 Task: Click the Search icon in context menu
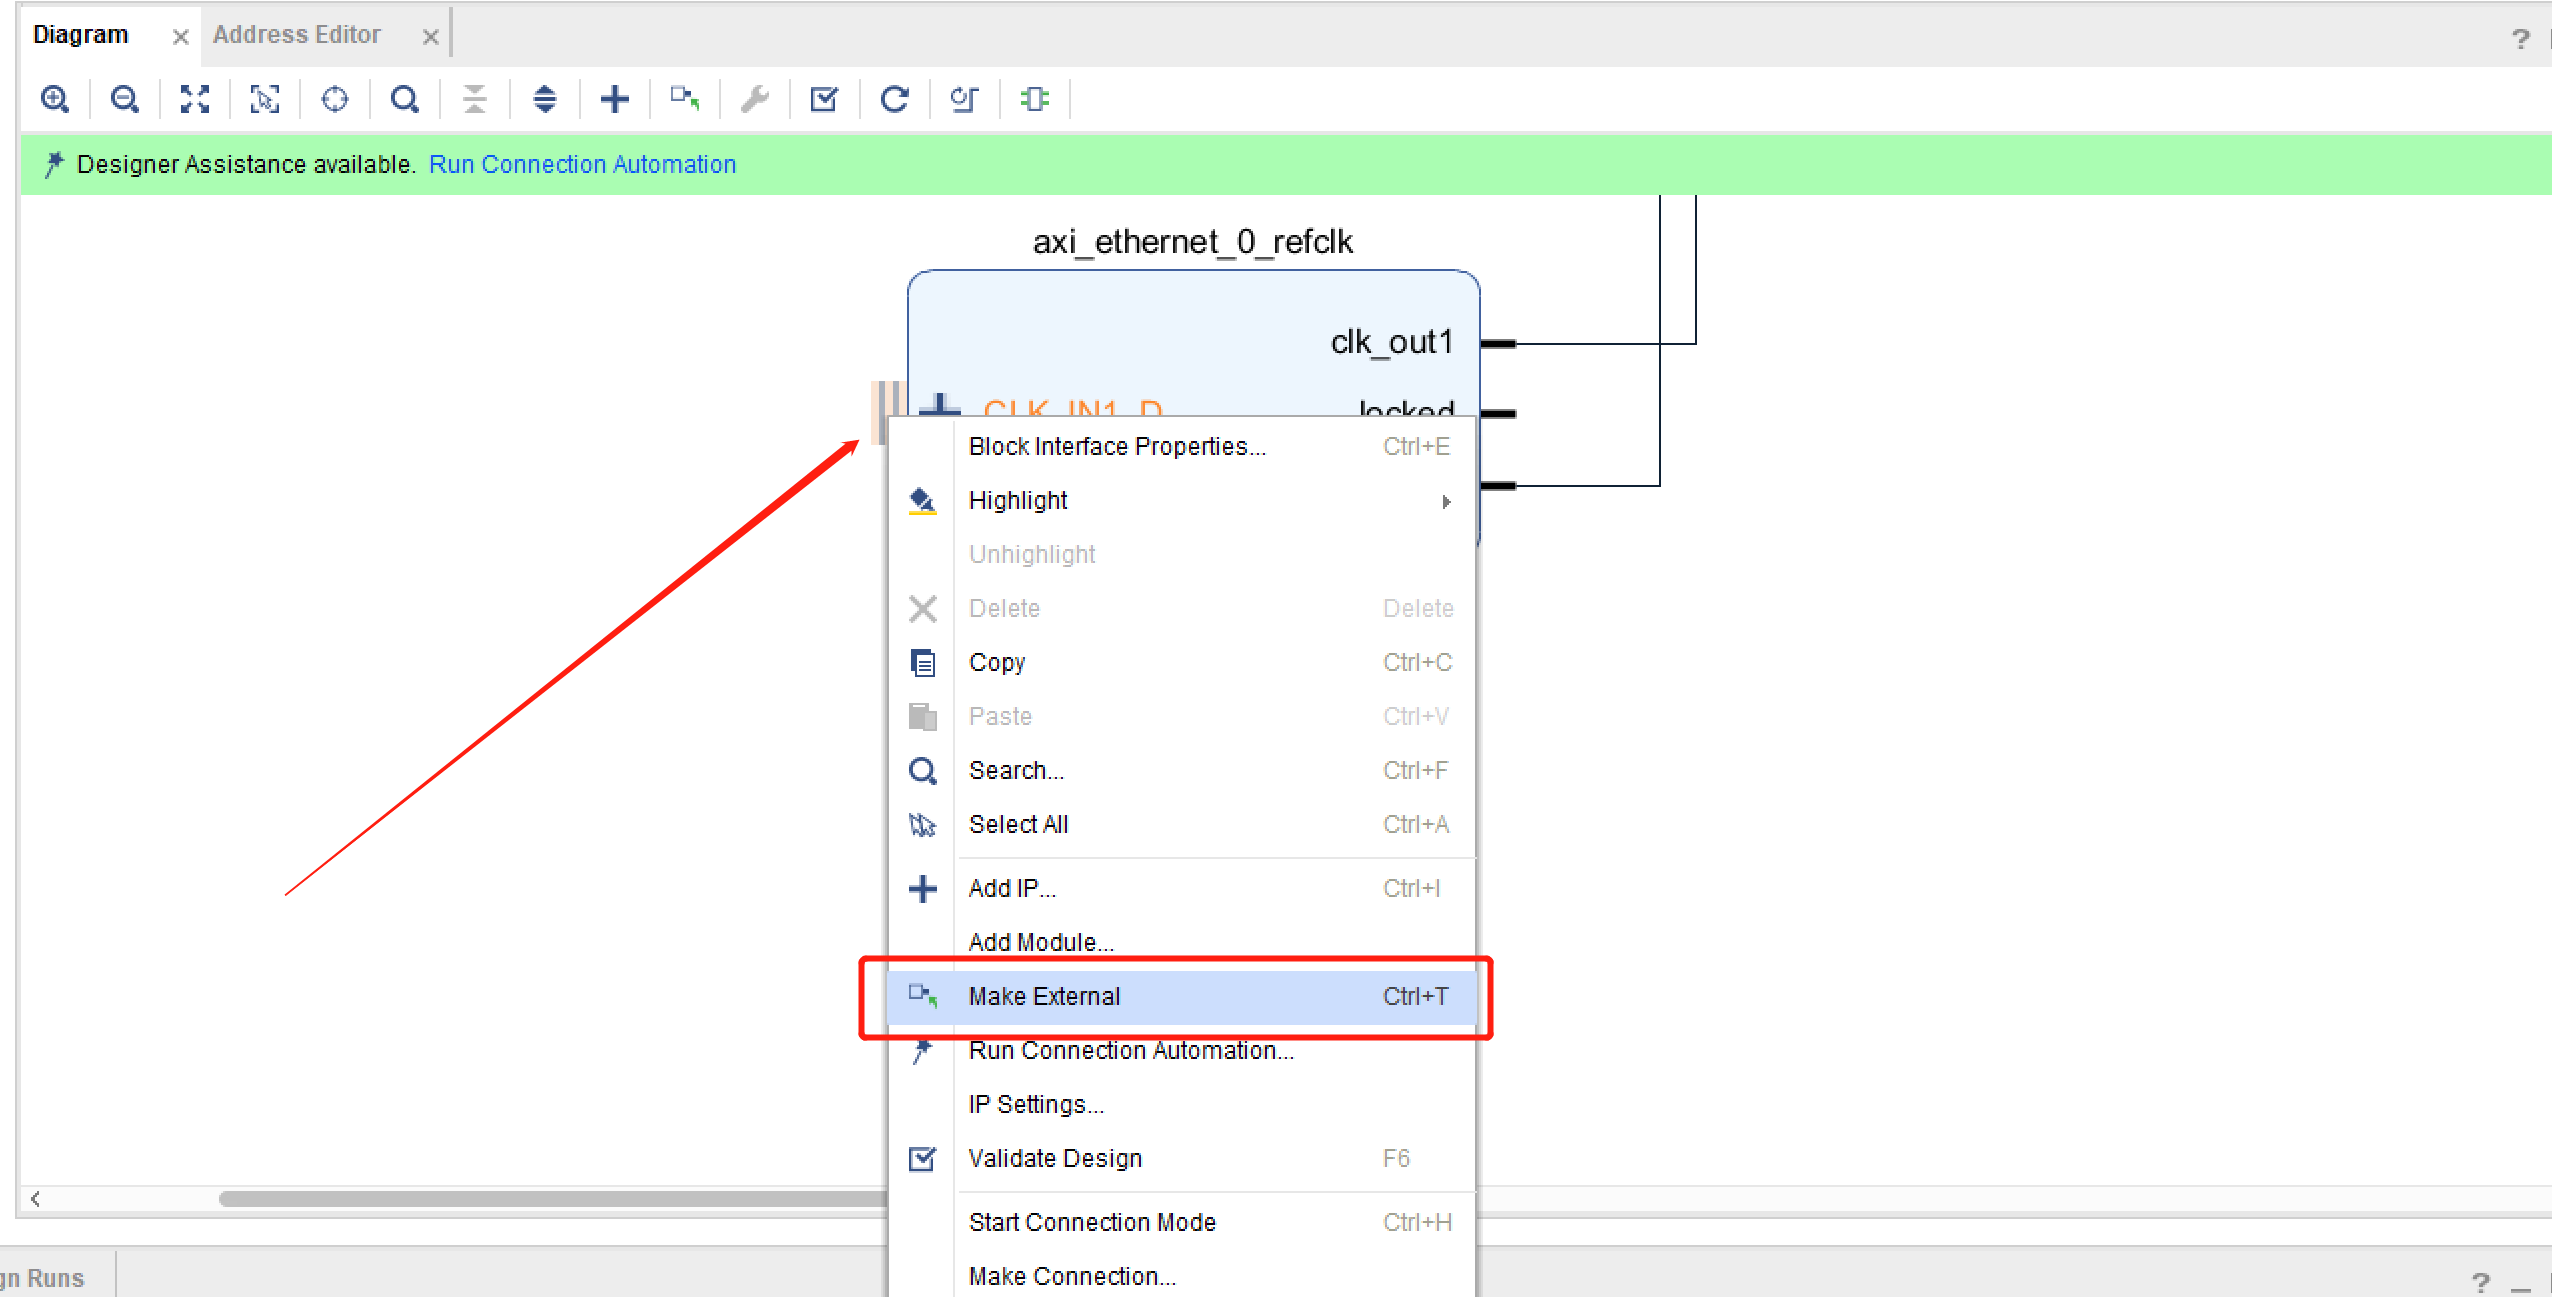pyautogui.click(x=922, y=770)
